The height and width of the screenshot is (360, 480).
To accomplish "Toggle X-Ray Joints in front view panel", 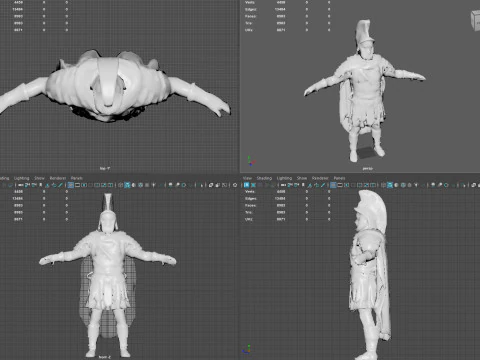I will (224, 185).
